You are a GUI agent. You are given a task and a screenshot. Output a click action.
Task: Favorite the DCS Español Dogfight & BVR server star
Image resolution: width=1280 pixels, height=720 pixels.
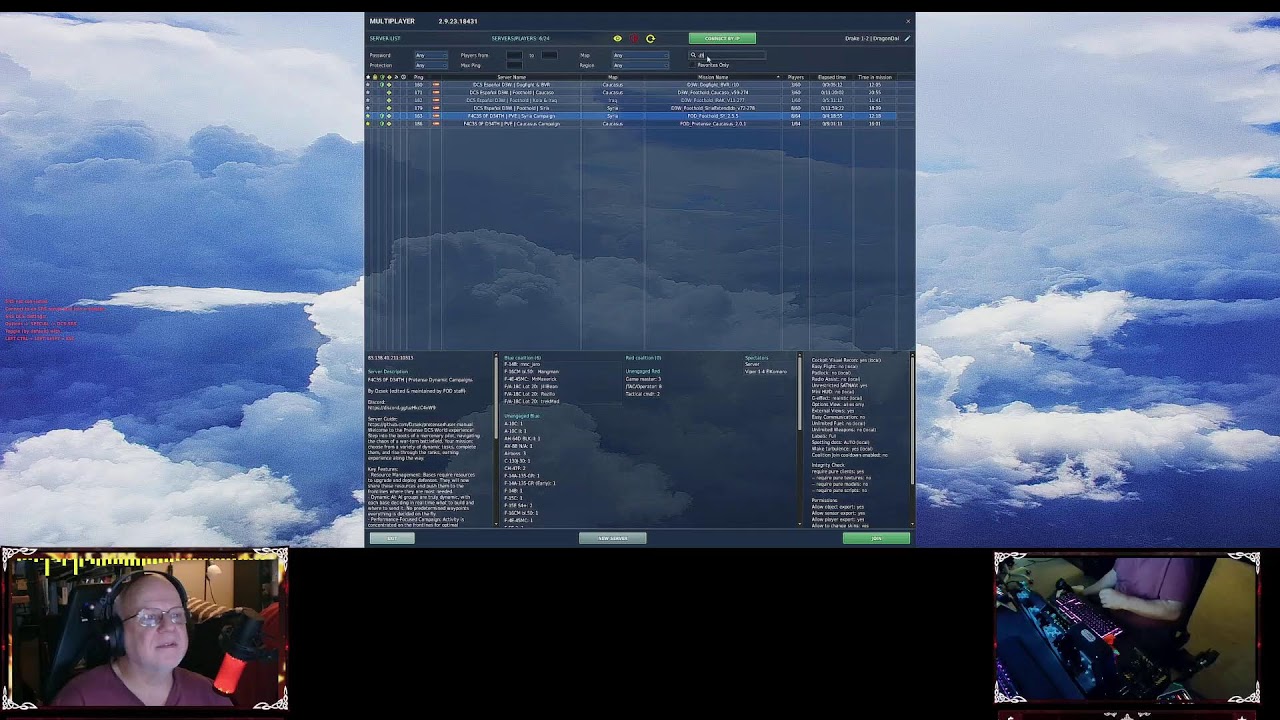(x=368, y=85)
